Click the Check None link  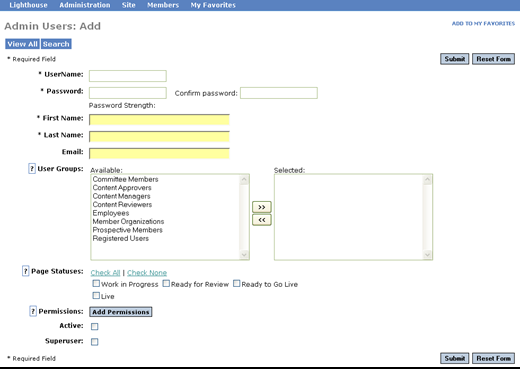click(147, 273)
